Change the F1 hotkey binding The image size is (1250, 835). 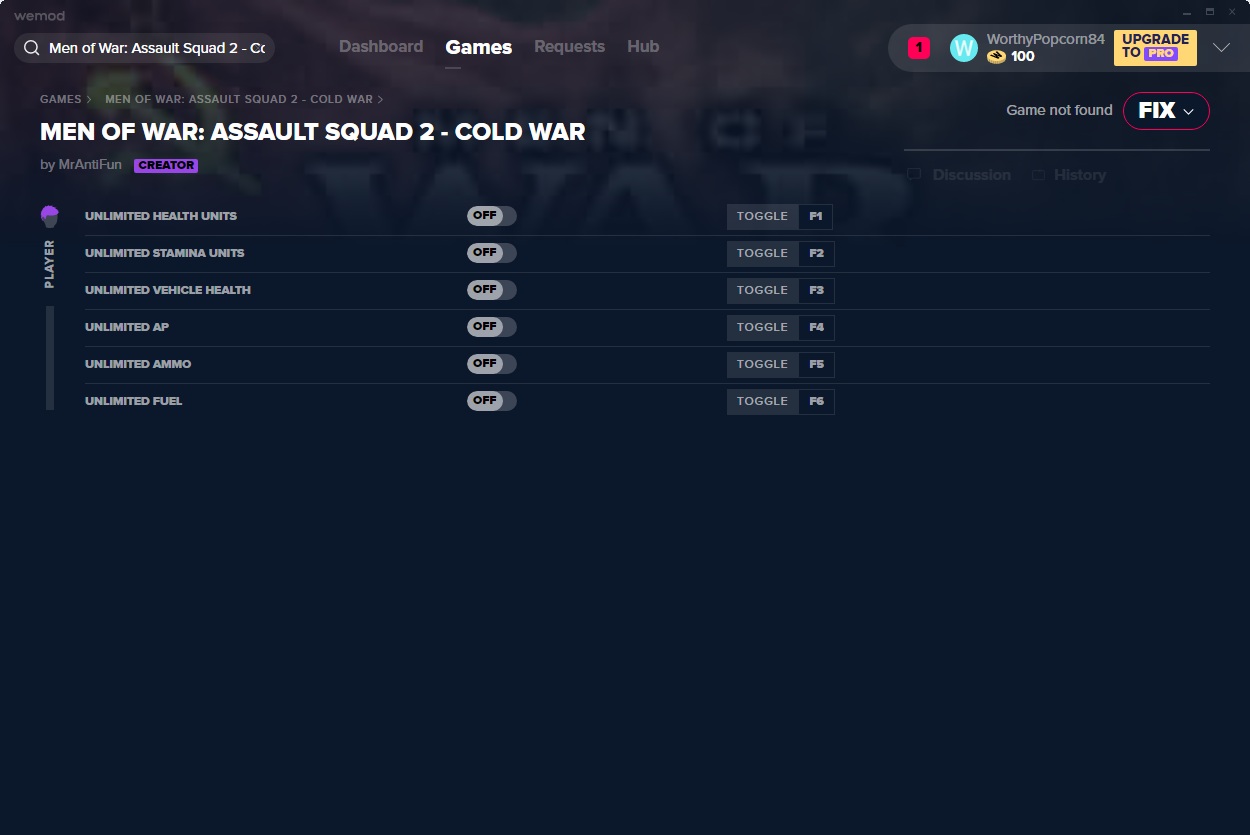coord(816,216)
